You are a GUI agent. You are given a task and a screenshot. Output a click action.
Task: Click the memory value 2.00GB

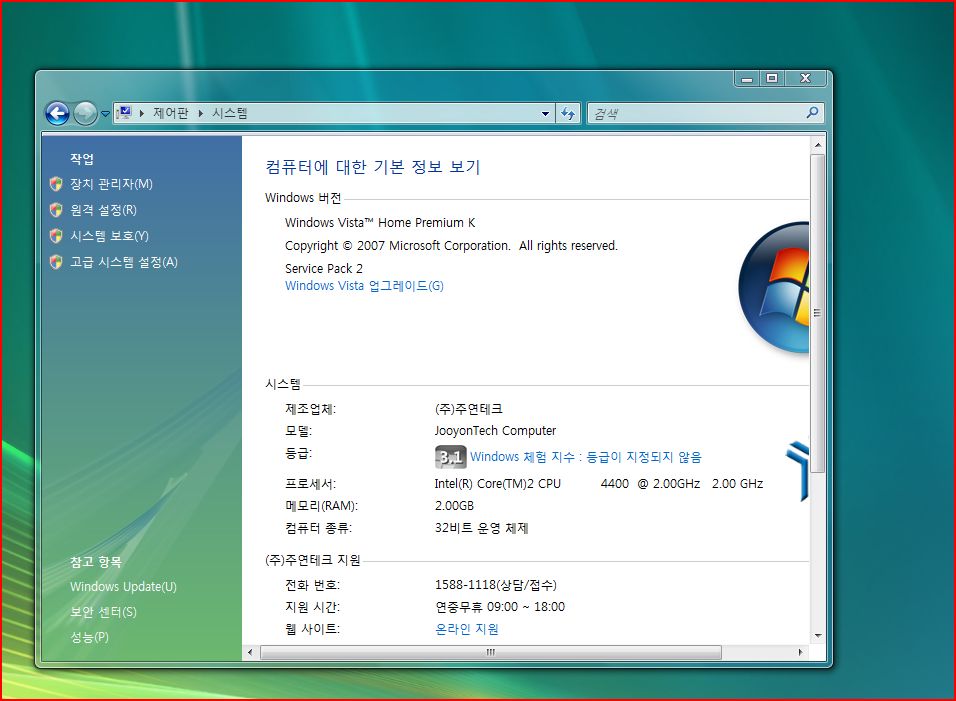[454, 506]
